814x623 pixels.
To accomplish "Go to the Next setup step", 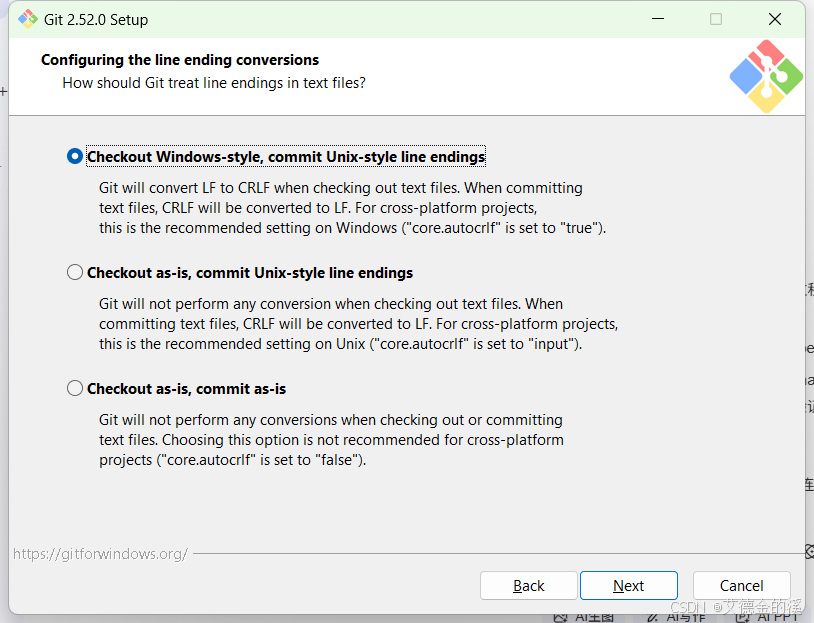I will [629, 586].
